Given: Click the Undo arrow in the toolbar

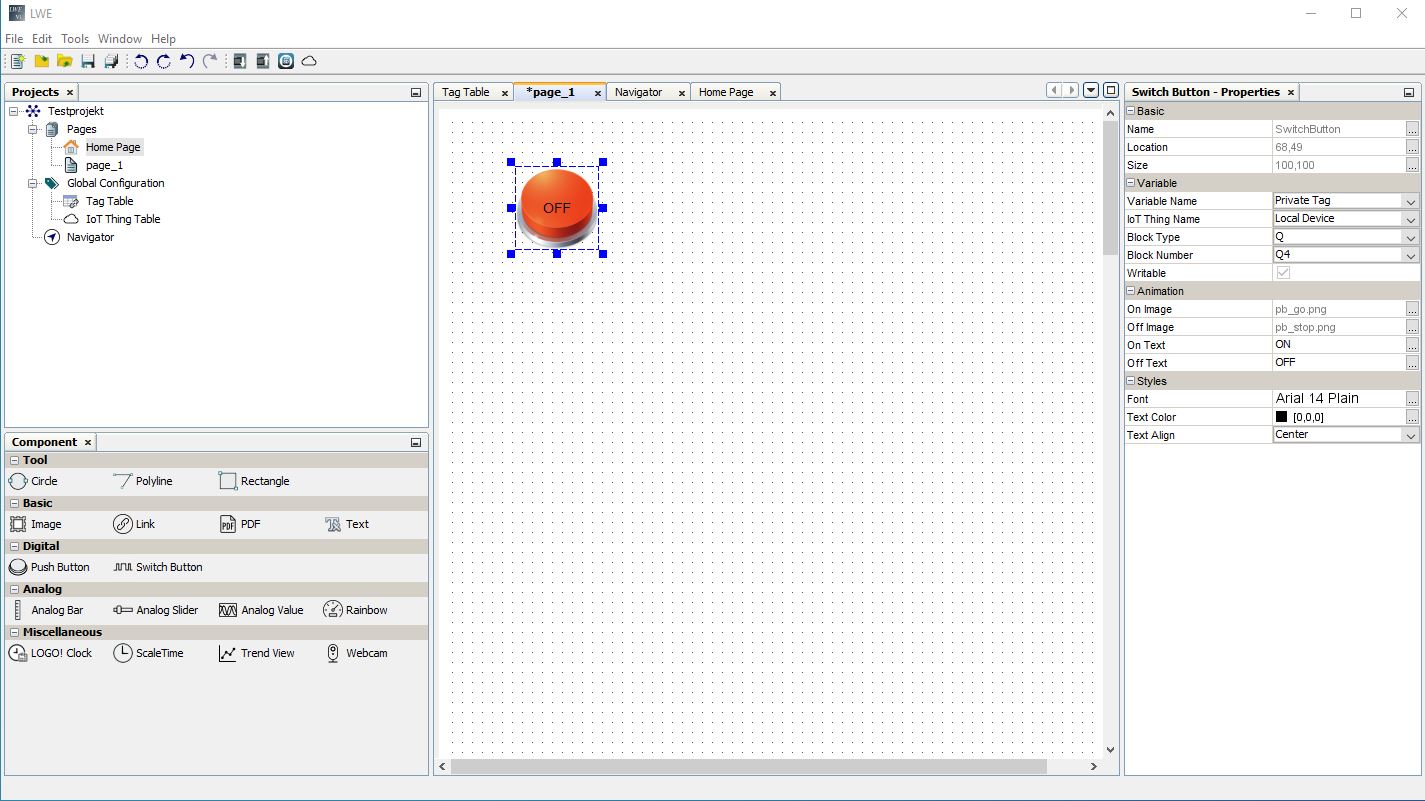Looking at the screenshot, I should (187, 62).
